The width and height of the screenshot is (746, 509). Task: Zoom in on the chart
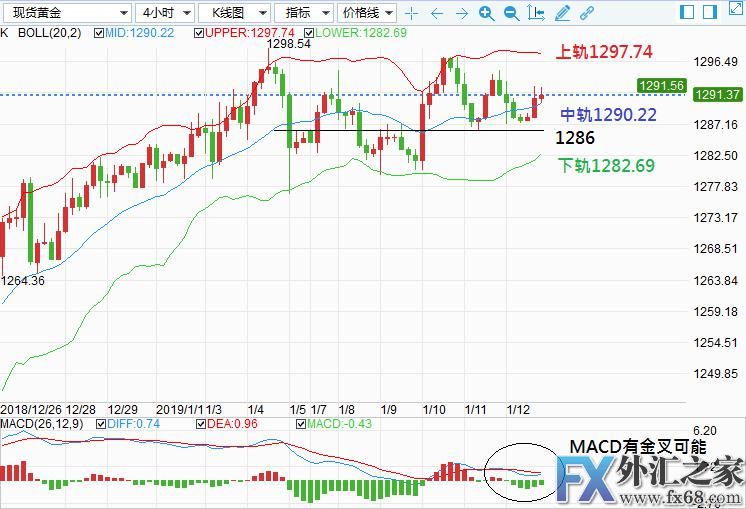coord(486,13)
